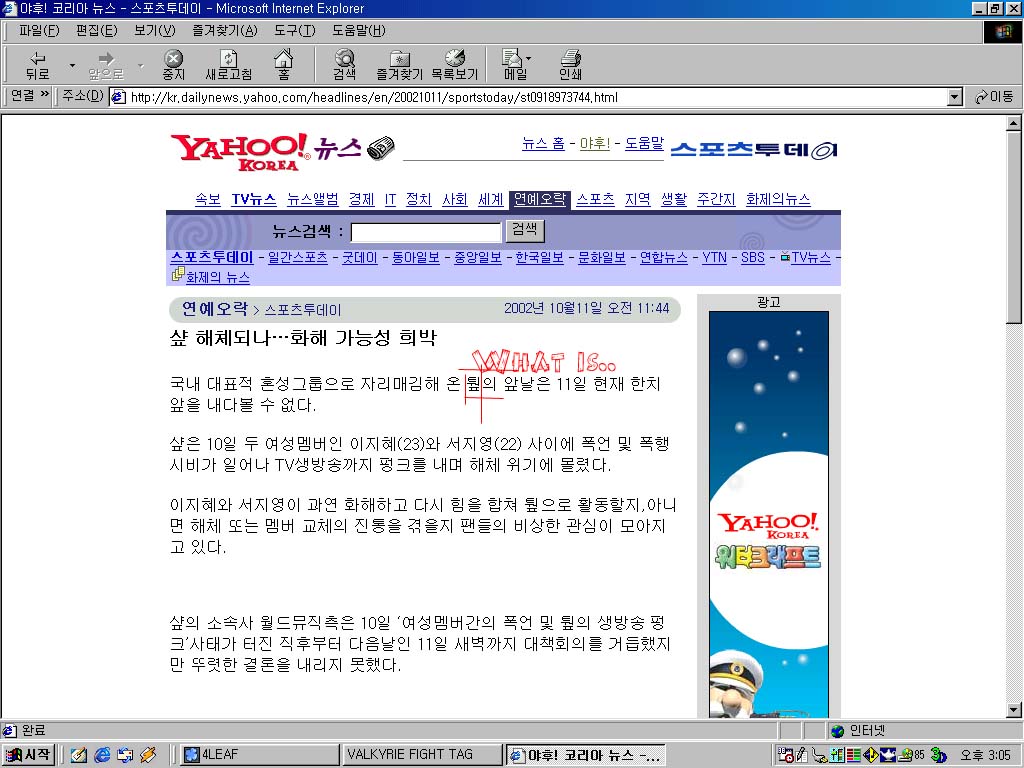Click the 시작 Start button
The height and width of the screenshot is (768, 1024).
coord(28,755)
